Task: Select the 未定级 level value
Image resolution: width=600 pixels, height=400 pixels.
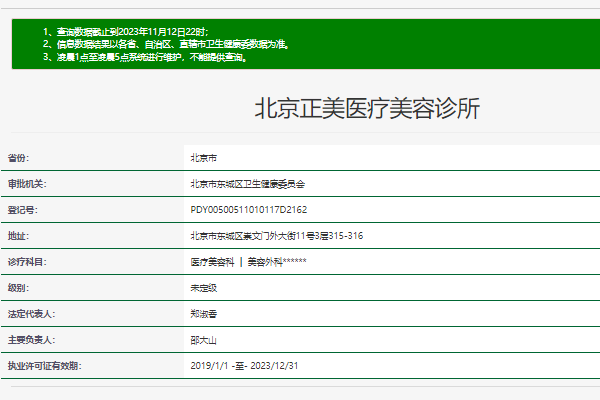Action: click(204, 288)
